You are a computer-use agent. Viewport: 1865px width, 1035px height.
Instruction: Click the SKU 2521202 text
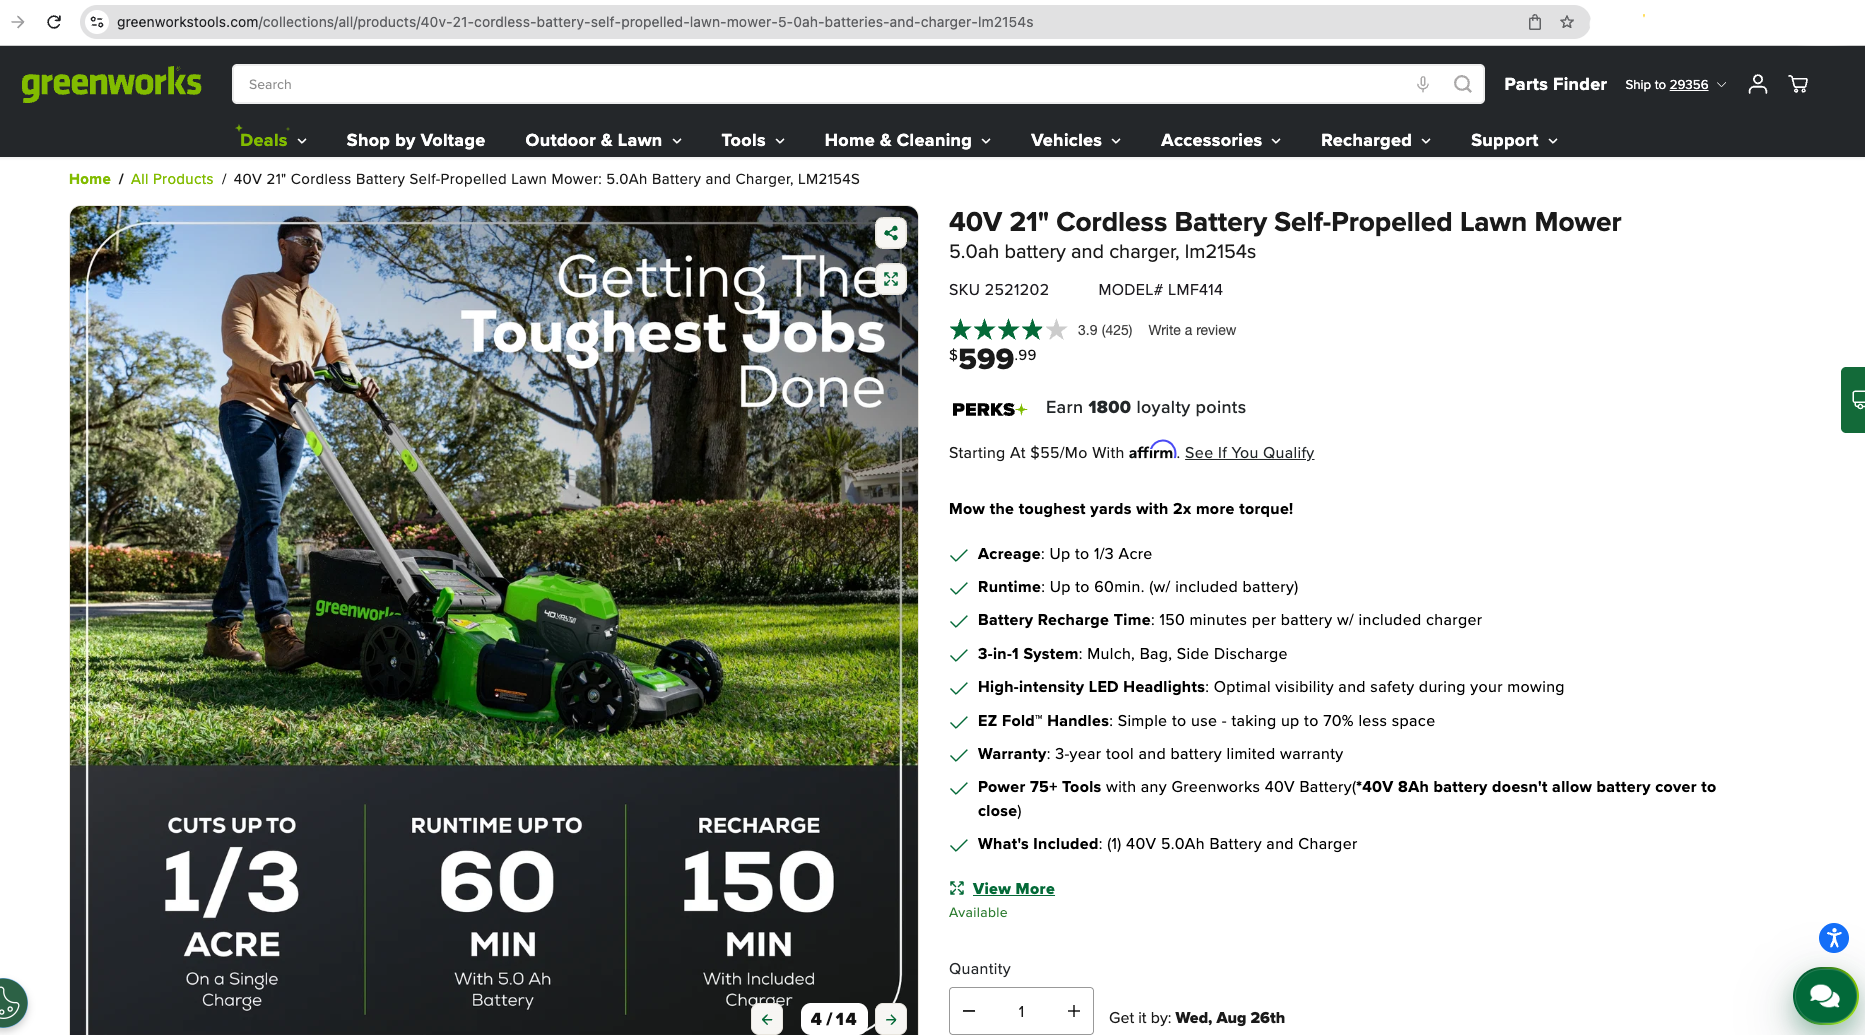(x=999, y=290)
